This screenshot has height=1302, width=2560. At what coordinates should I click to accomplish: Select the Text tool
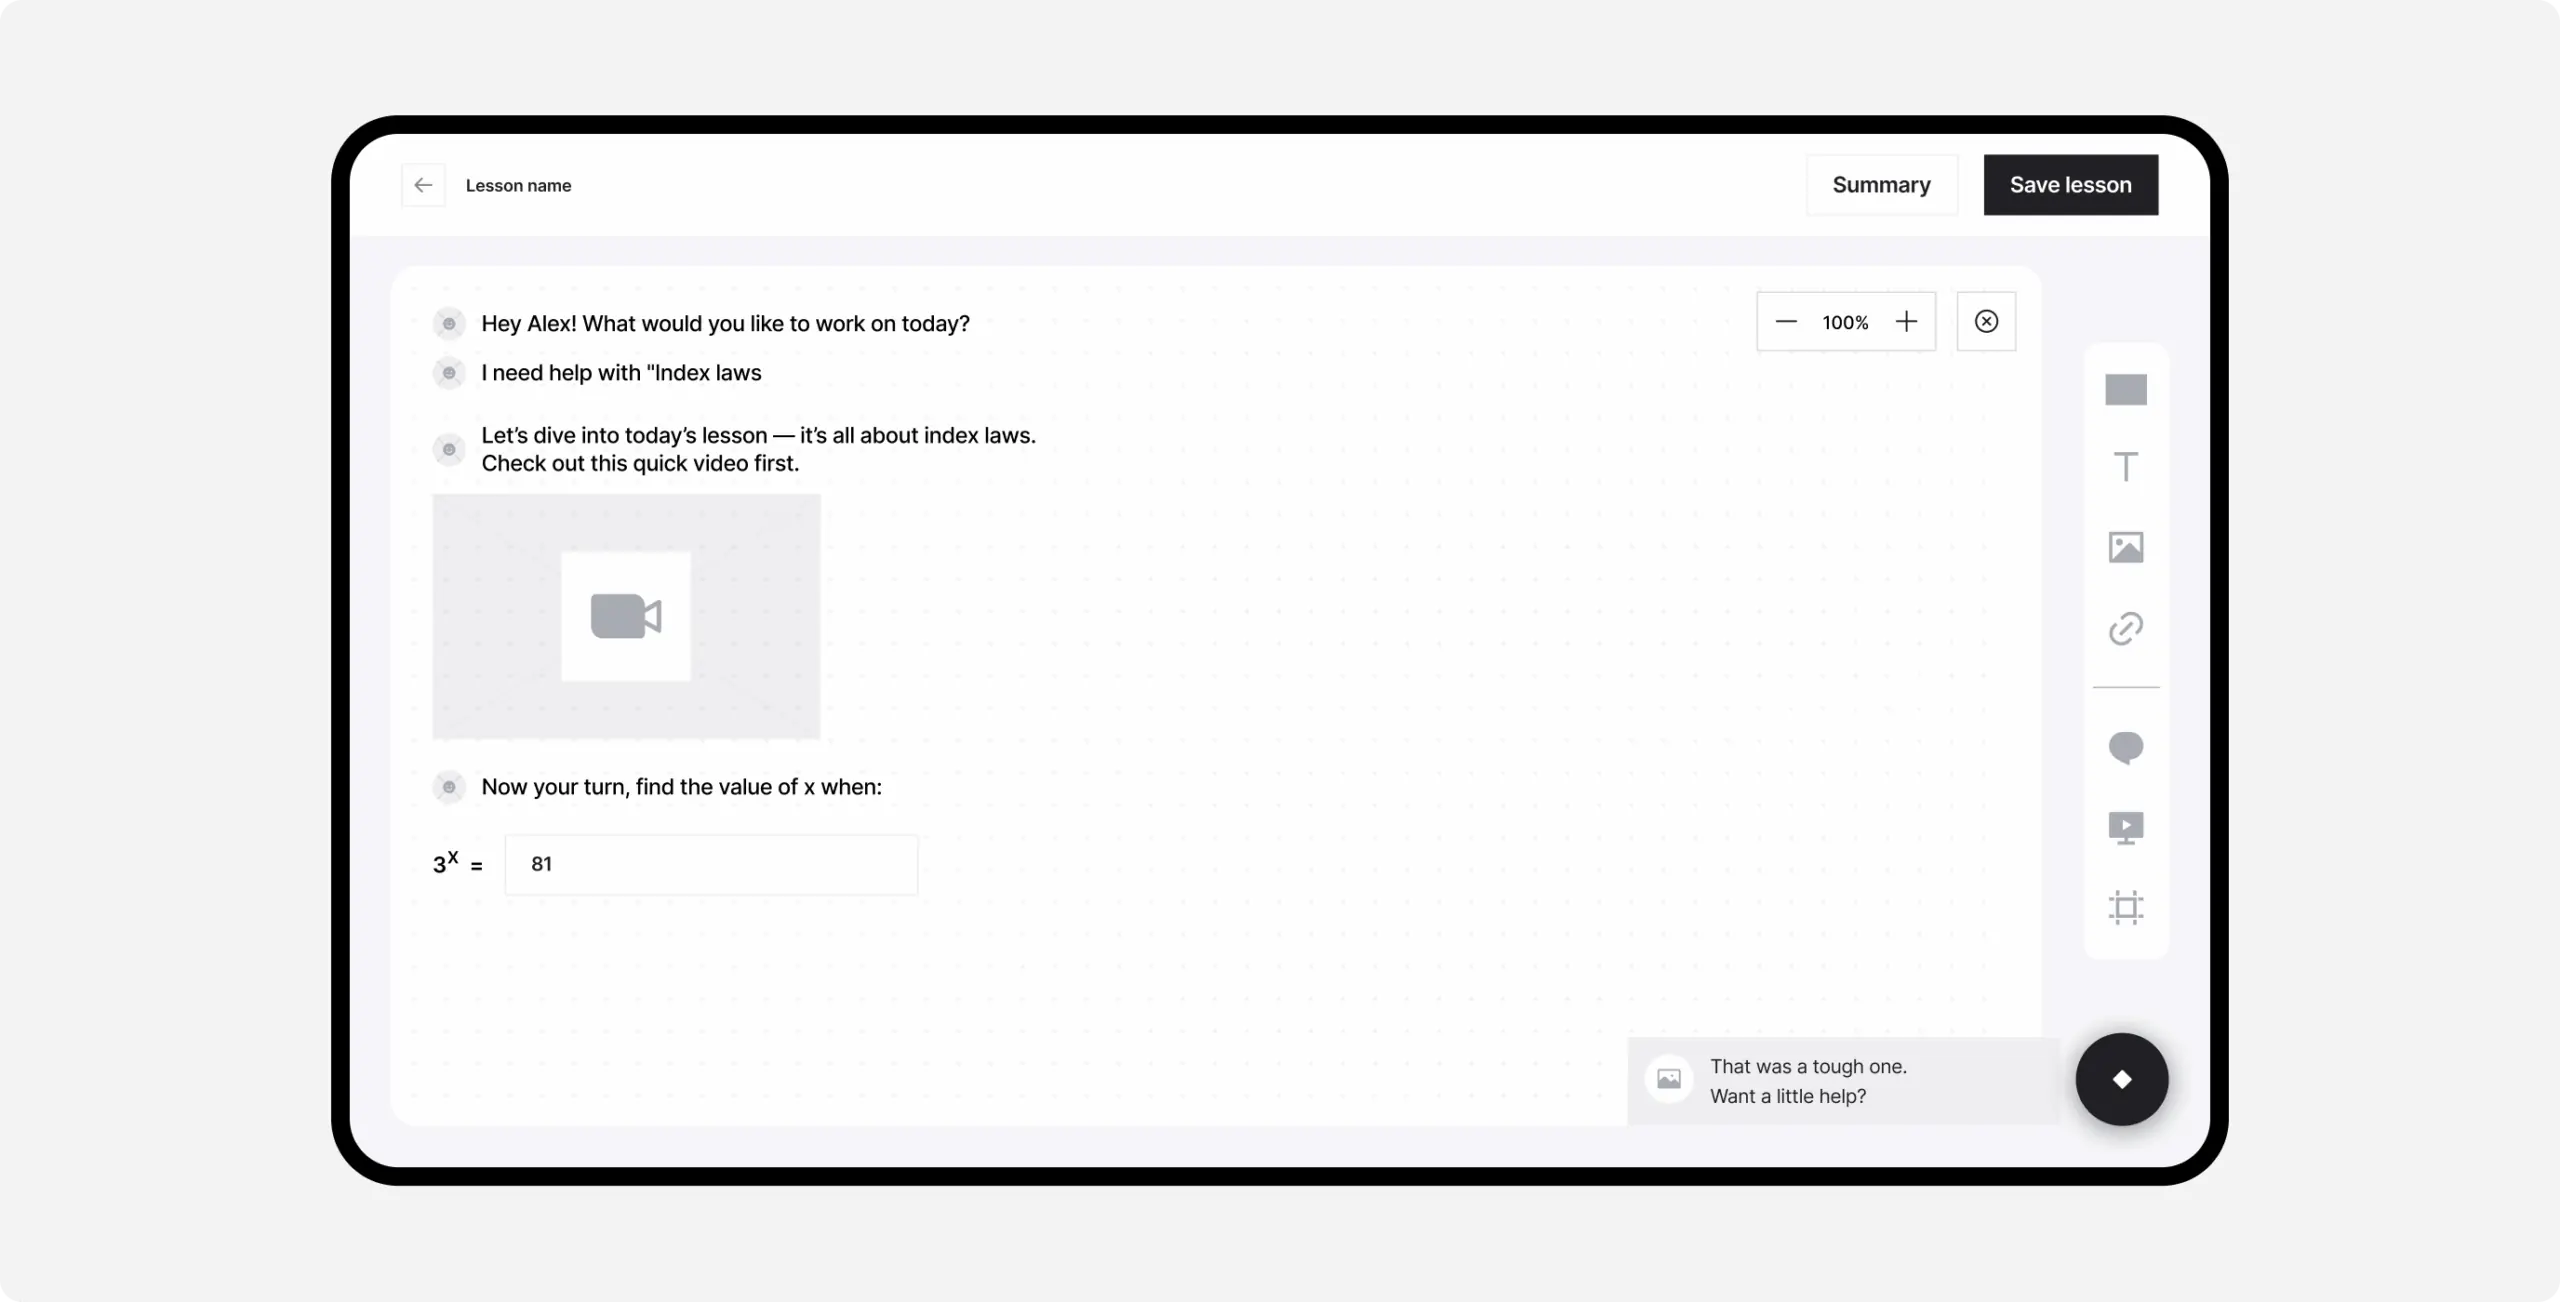[x=2126, y=466]
